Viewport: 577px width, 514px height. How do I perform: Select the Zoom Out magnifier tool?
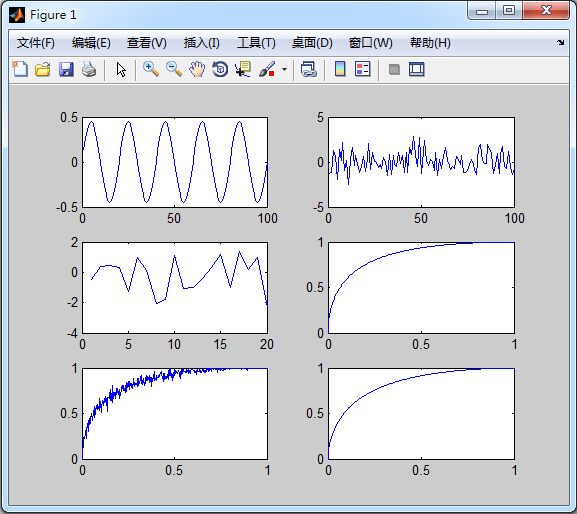(x=174, y=69)
